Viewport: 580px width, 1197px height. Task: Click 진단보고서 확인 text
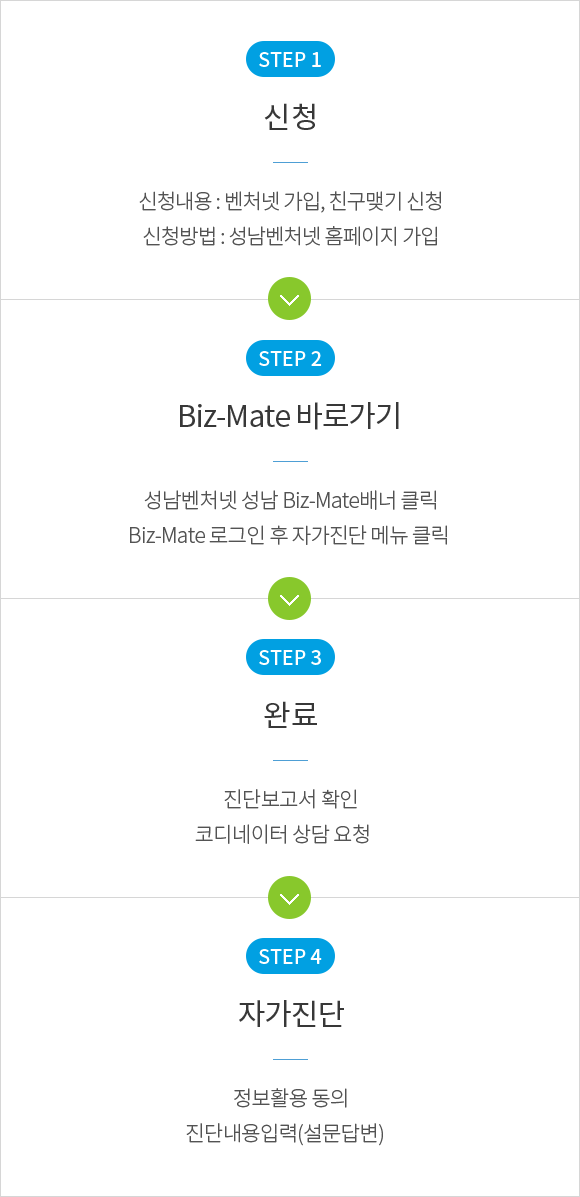tap(290, 800)
